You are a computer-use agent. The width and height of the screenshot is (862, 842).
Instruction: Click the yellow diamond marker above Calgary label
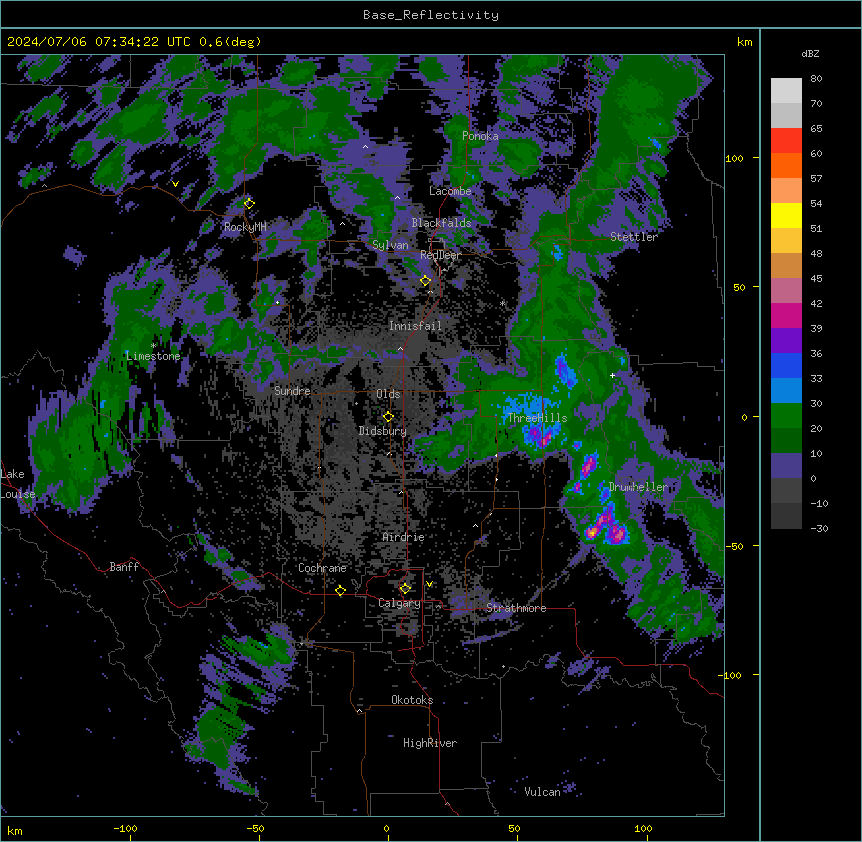405,589
